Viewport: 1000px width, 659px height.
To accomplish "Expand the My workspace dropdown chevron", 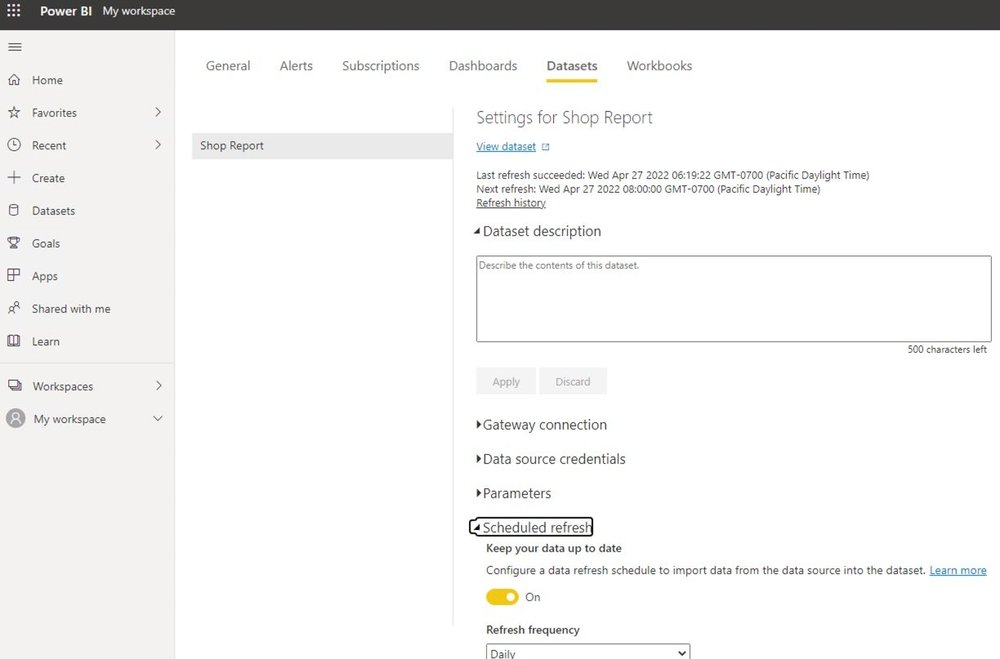I will tap(158, 418).
